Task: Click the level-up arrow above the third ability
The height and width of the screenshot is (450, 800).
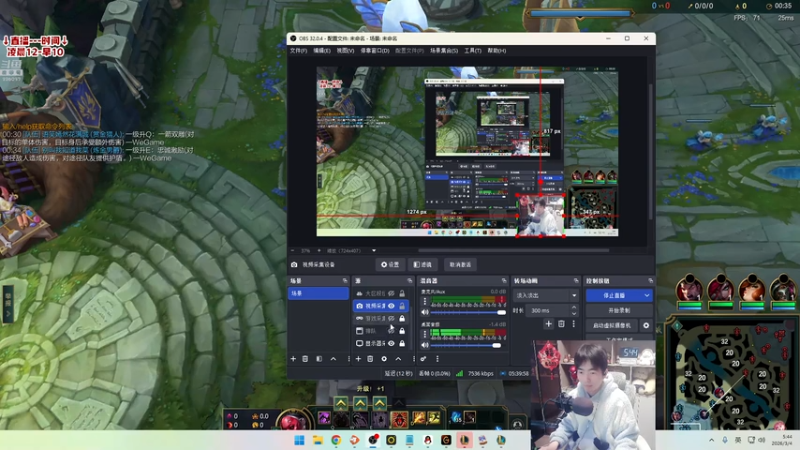Action: pyautogui.click(x=380, y=404)
